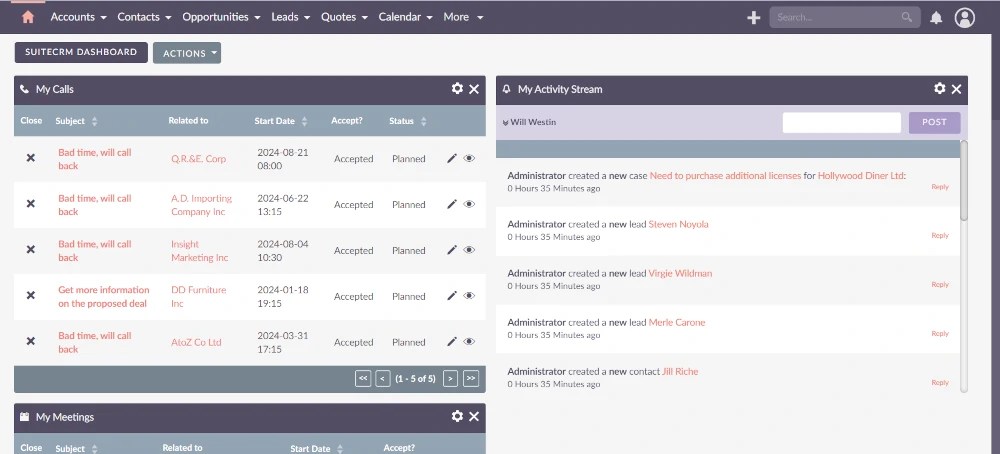Close the Insight Marketing Inc call
Viewport: 1000px width, 454px height.
click(x=31, y=250)
